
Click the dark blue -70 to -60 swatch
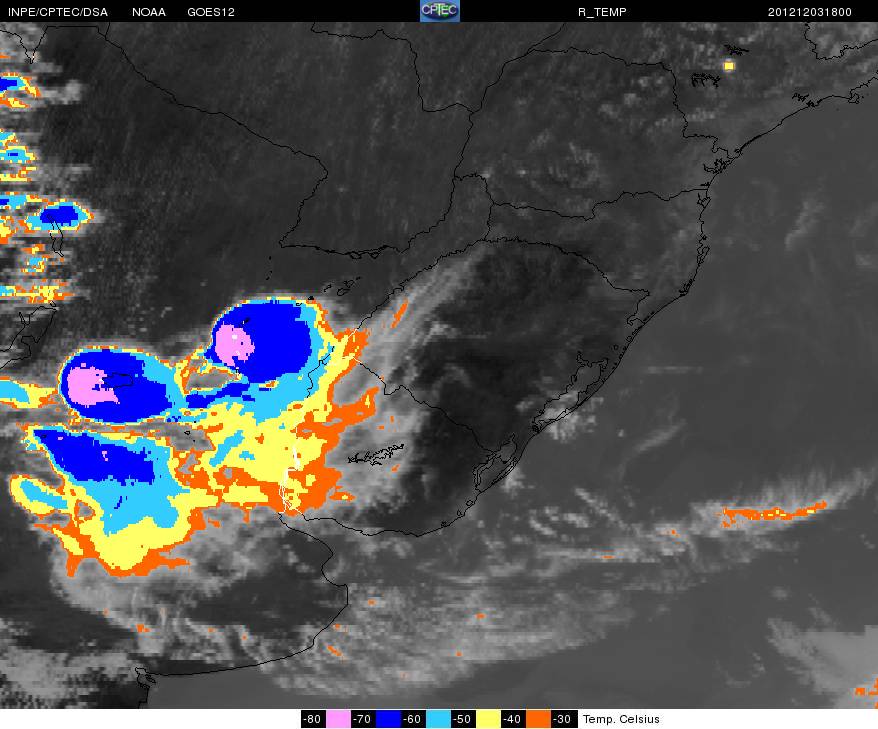click(x=387, y=719)
